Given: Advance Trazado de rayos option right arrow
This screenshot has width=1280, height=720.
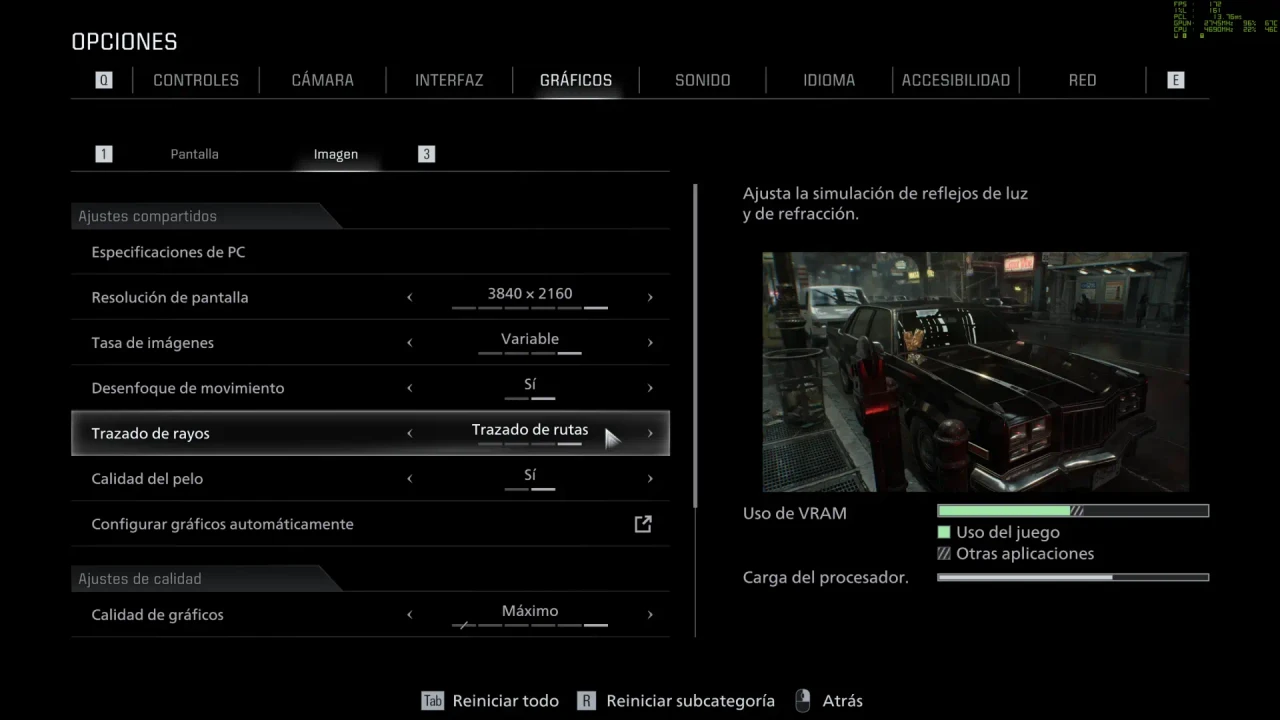Looking at the screenshot, I should (650, 433).
